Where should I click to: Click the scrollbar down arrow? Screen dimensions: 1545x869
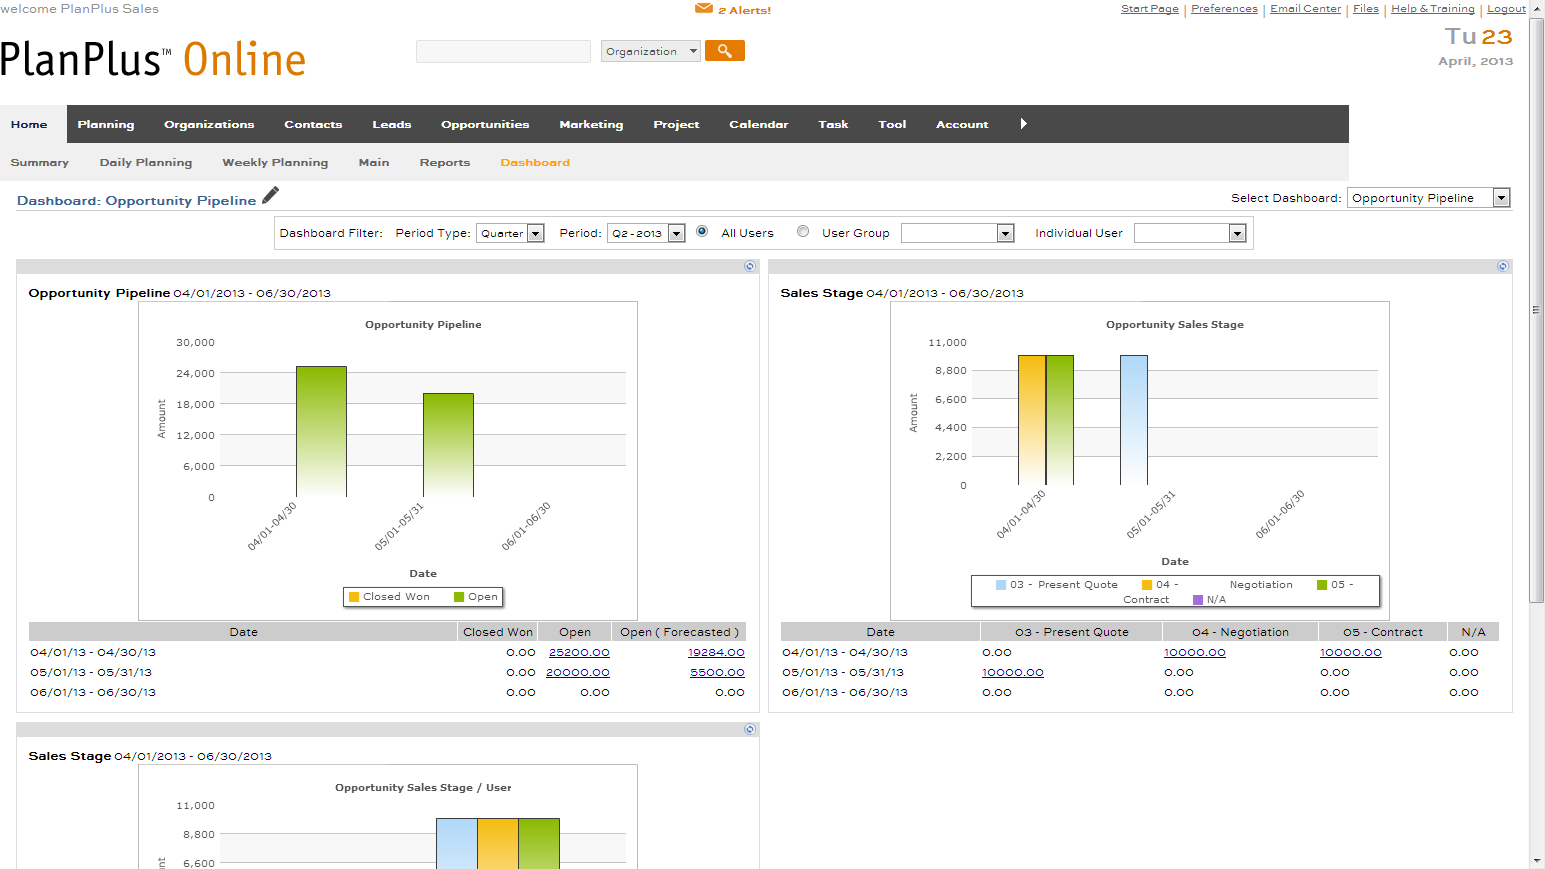[1537, 860]
